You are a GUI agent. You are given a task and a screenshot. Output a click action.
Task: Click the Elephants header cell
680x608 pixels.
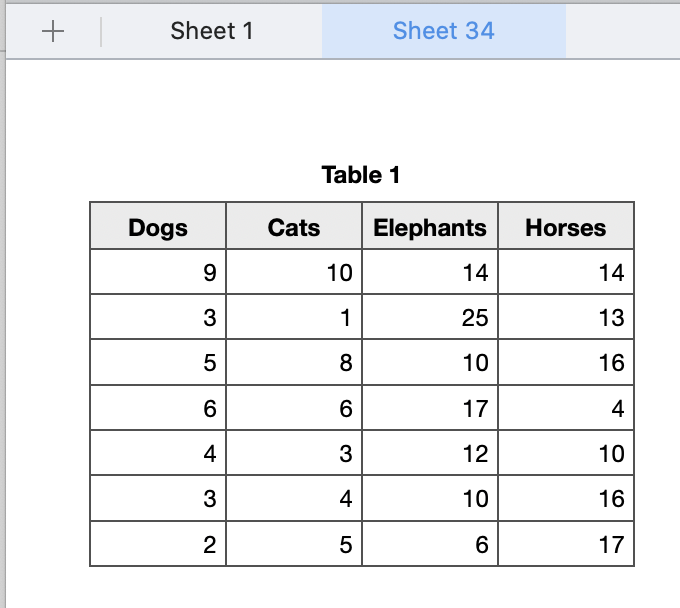tap(430, 227)
